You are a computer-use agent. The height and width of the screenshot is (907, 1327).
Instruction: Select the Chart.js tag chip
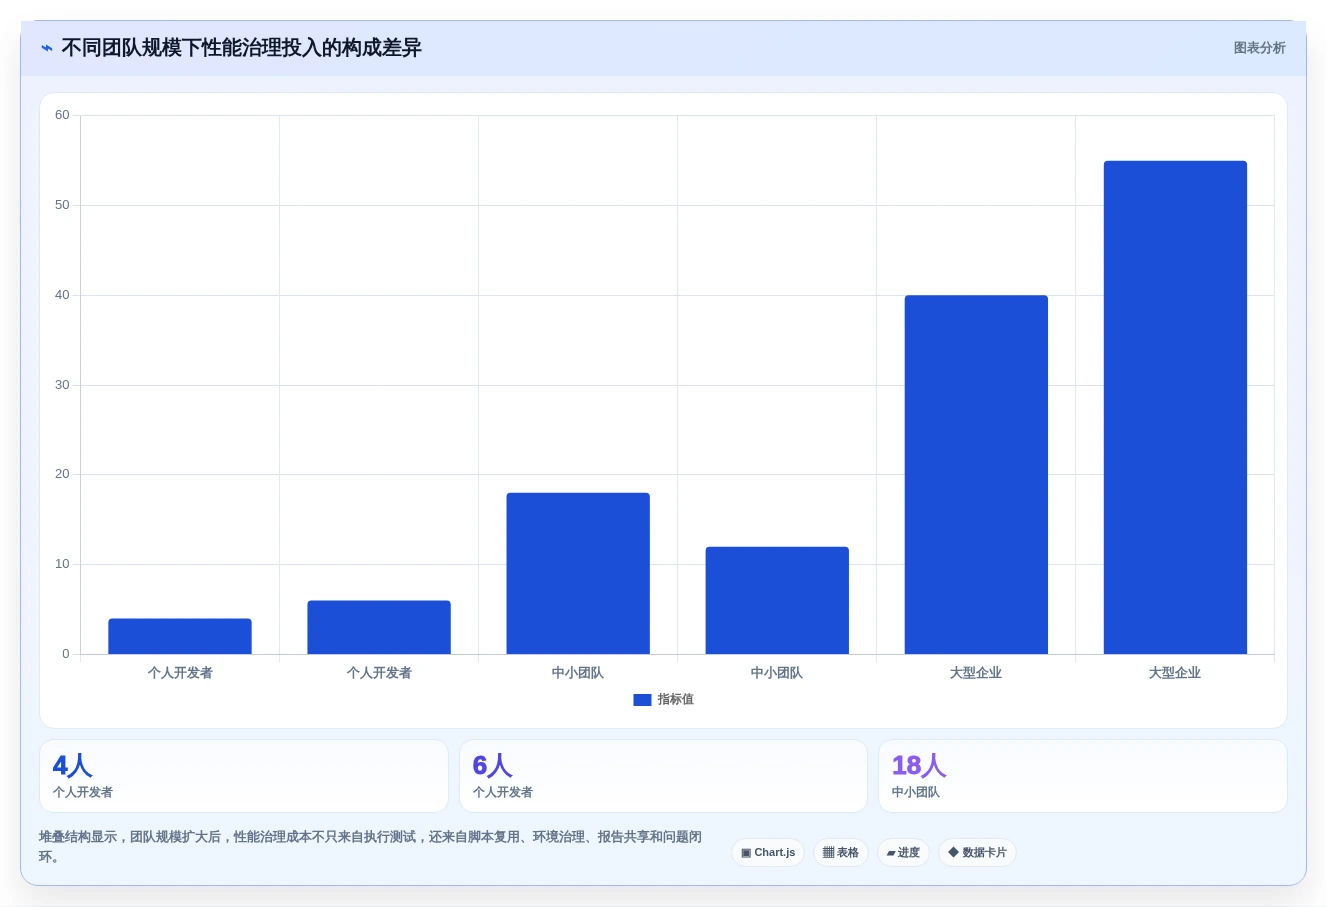[768, 853]
